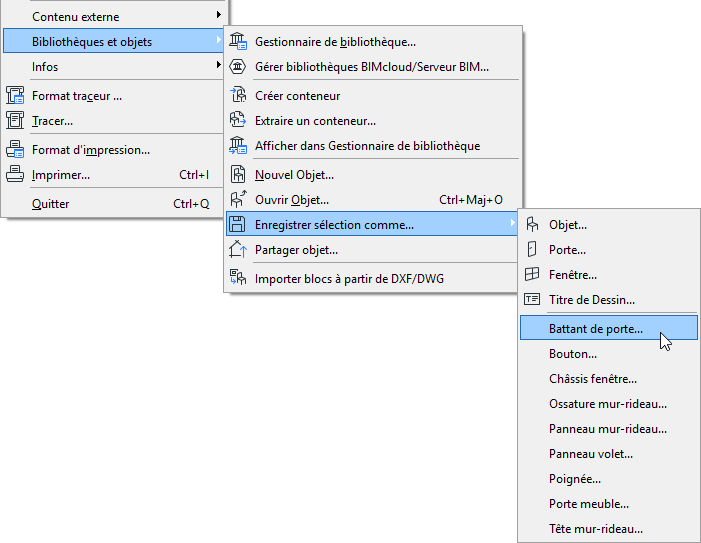Expand Enregistrer sélection comme submenu arrow
Image resolution: width=701 pixels, height=543 pixels.
[512, 225]
